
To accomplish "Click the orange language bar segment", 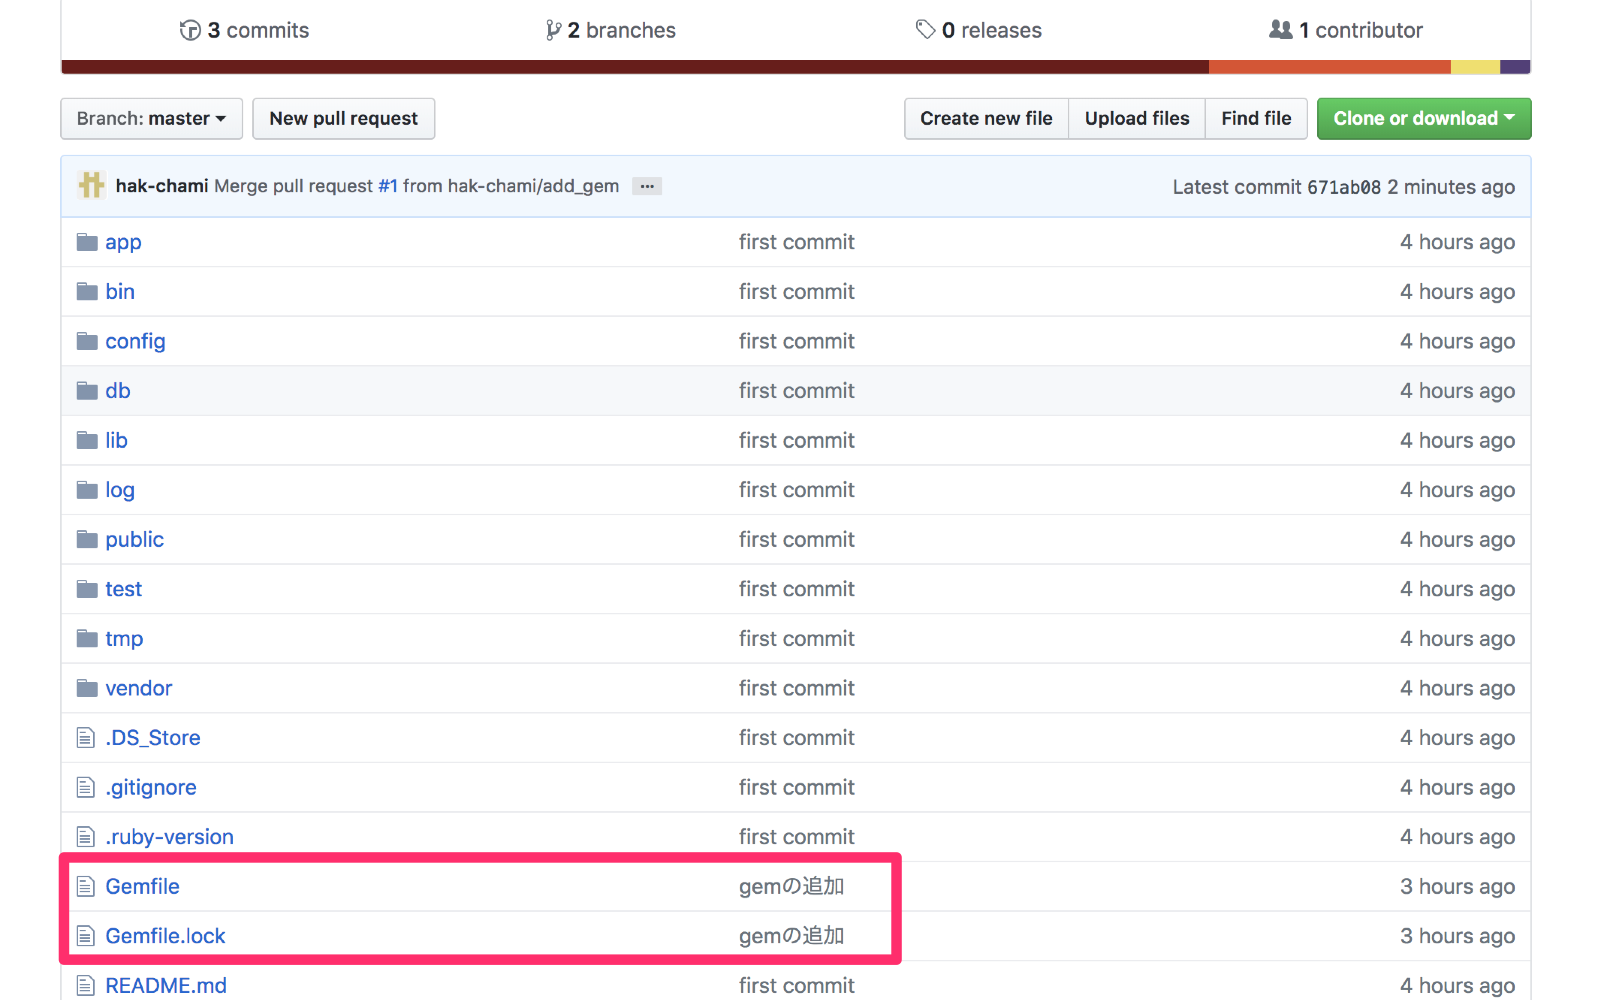I will tap(1330, 67).
